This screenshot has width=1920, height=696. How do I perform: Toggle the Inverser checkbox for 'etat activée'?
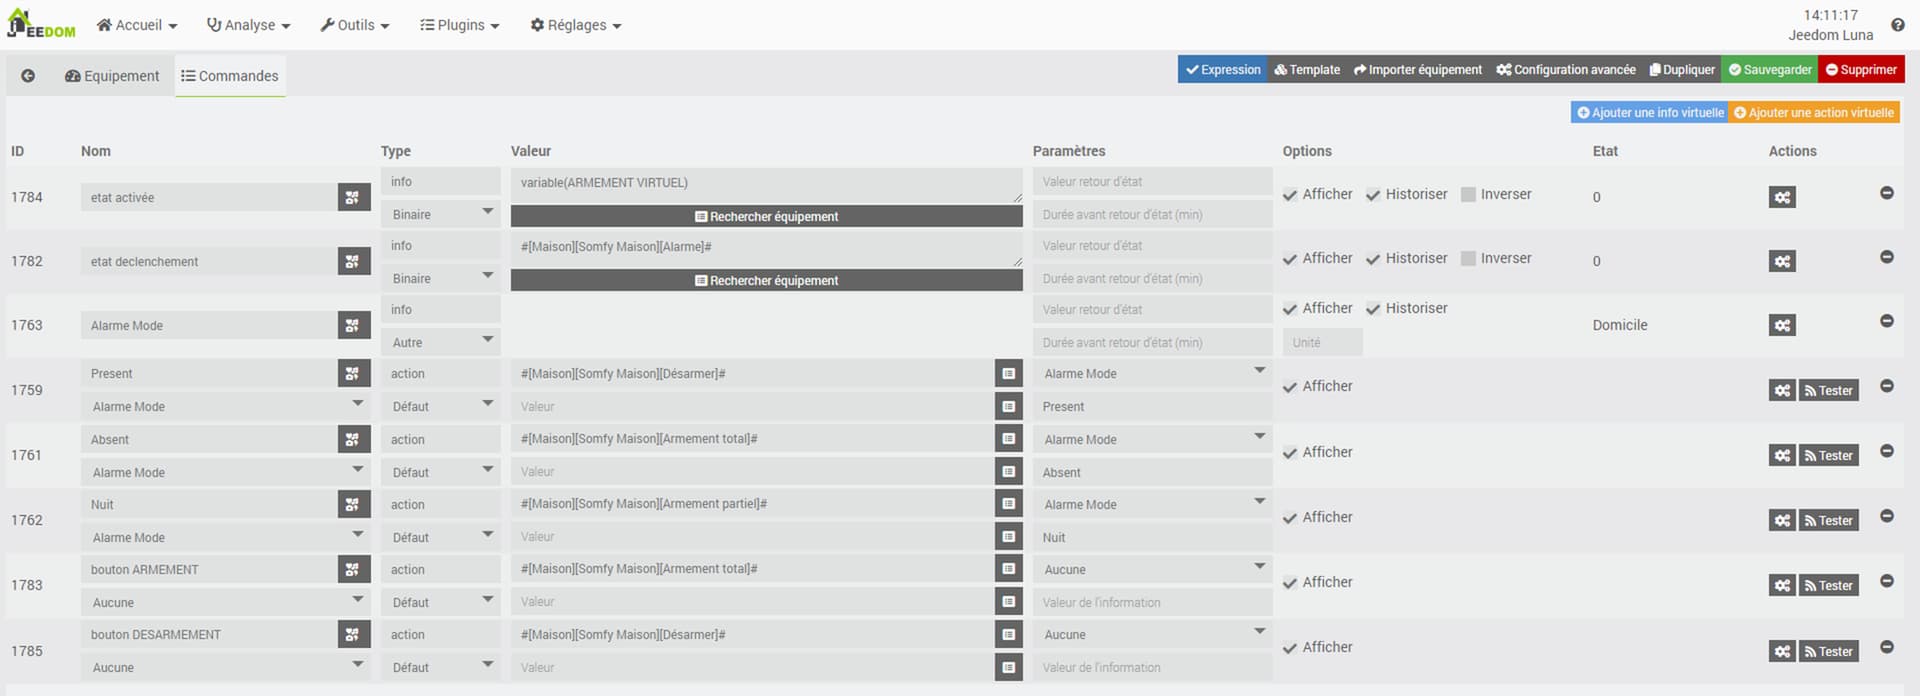(1468, 195)
